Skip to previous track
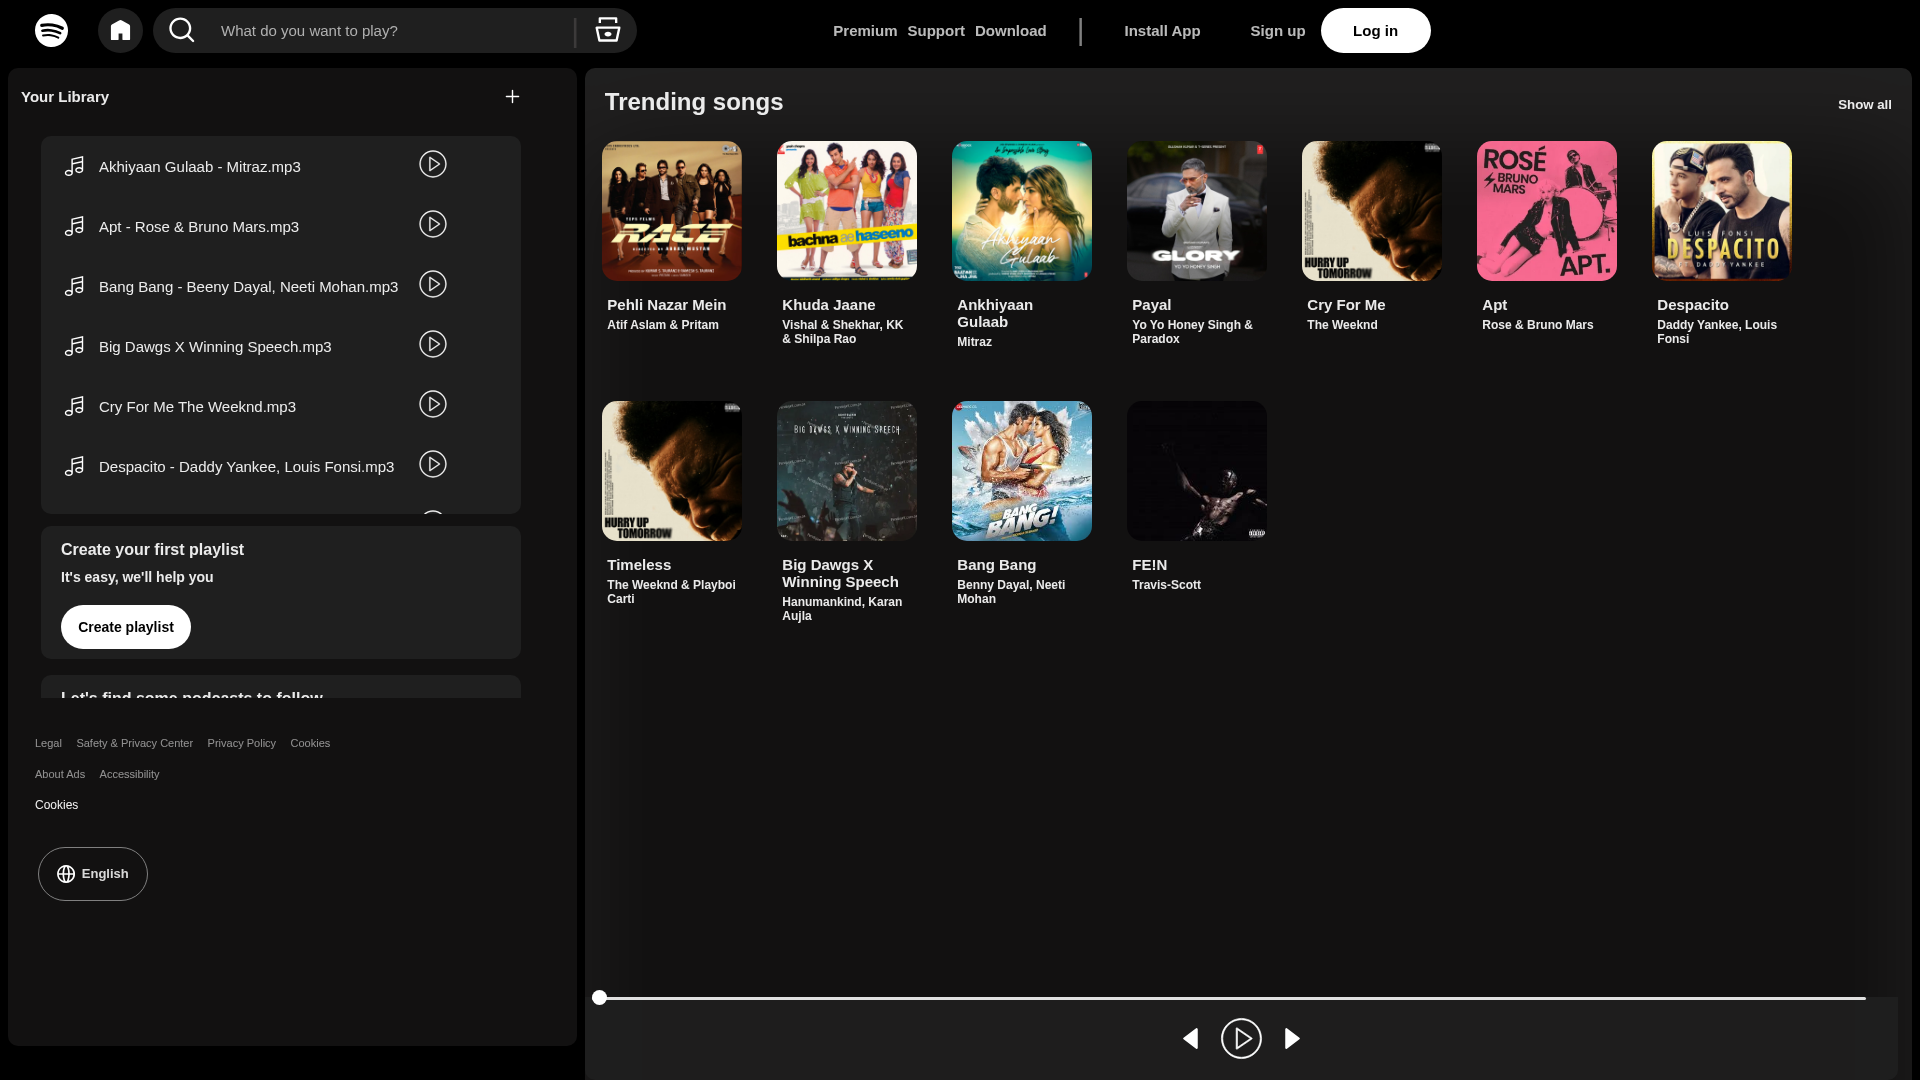The image size is (1920, 1080). point(1190,1039)
